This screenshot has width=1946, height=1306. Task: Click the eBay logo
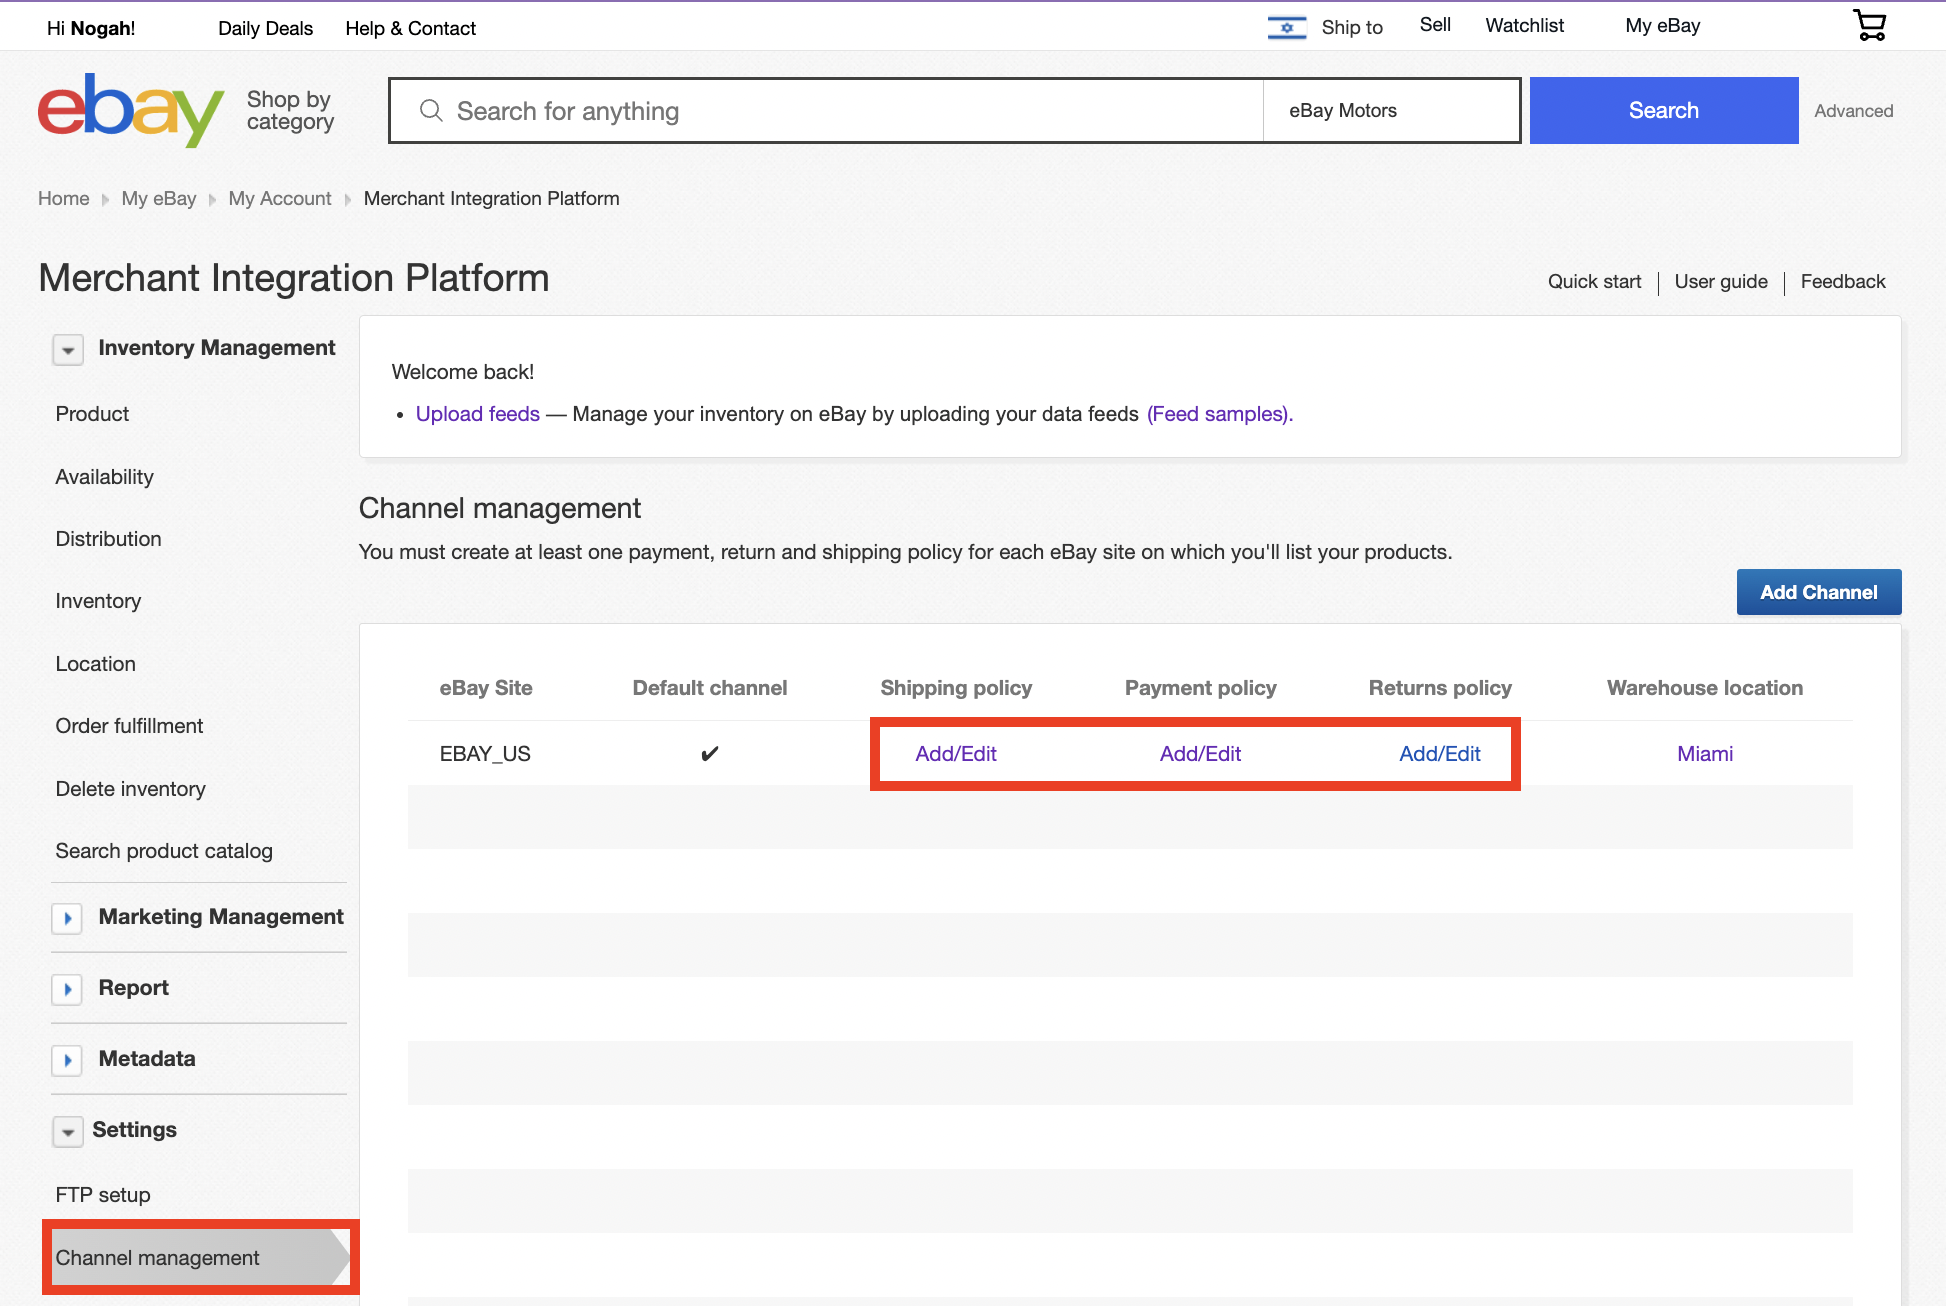[x=131, y=110]
